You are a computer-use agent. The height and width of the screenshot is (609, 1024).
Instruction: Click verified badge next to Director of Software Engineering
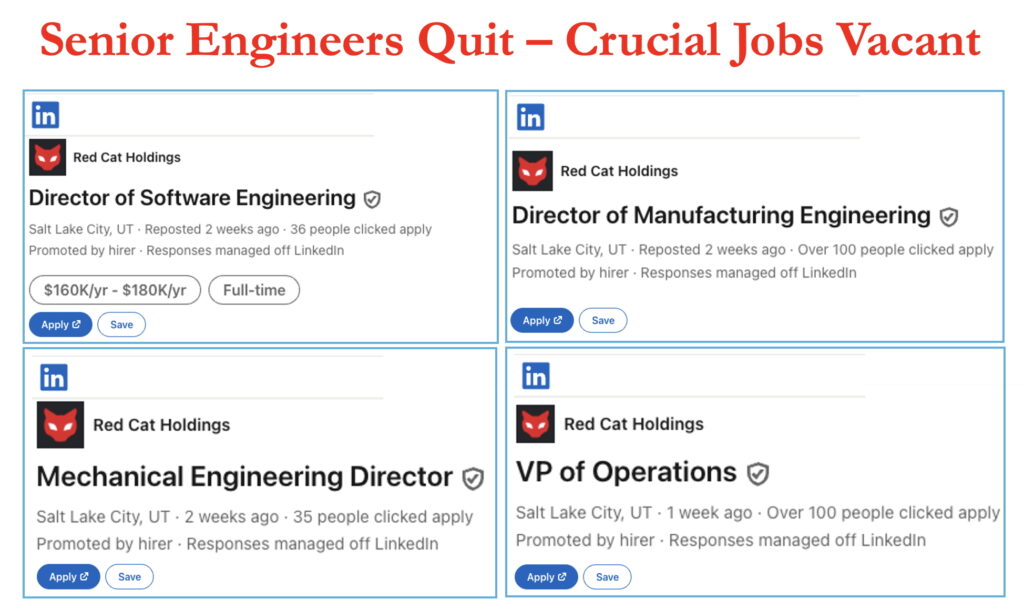pos(372,199)
